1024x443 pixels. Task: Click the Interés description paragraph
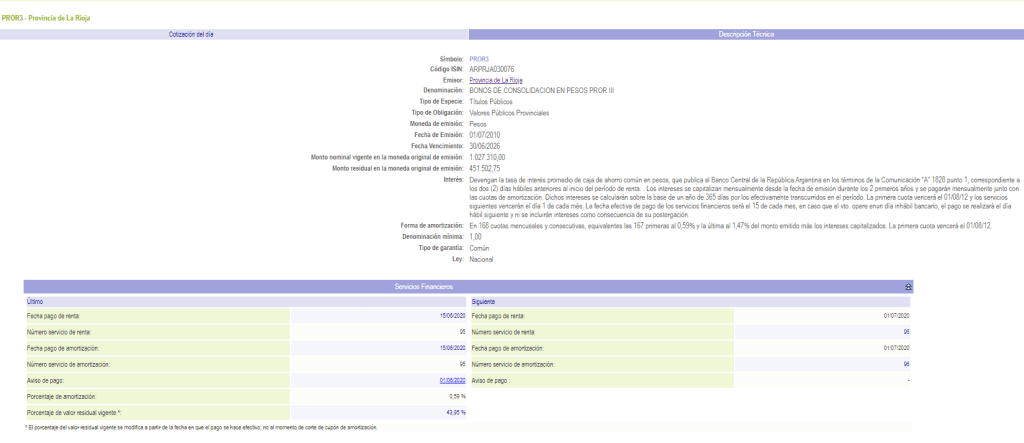pos(744,197)
